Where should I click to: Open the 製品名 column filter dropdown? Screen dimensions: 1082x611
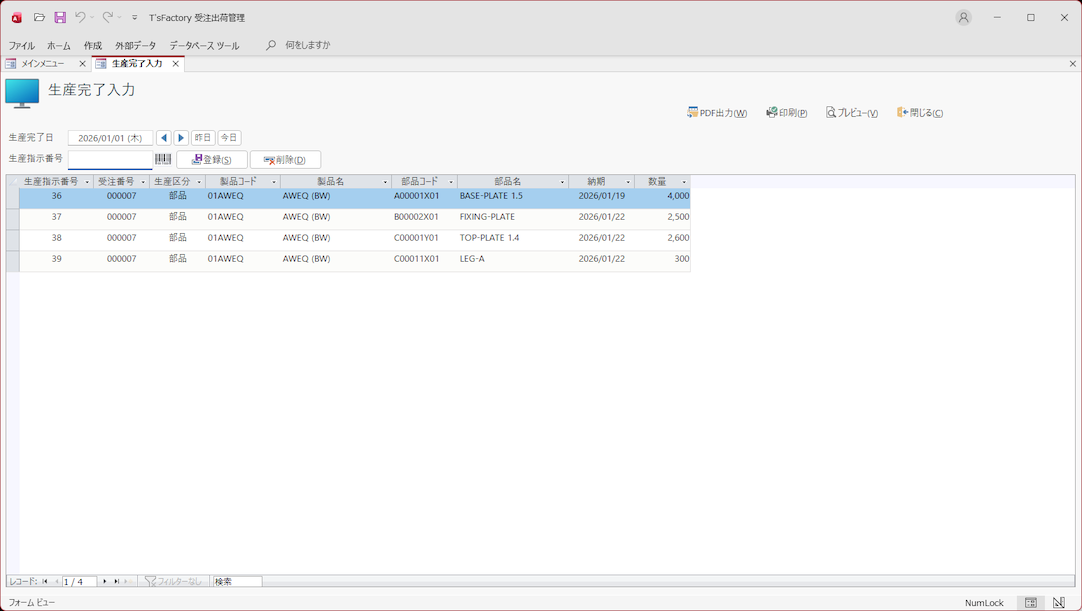coord(385,182)
